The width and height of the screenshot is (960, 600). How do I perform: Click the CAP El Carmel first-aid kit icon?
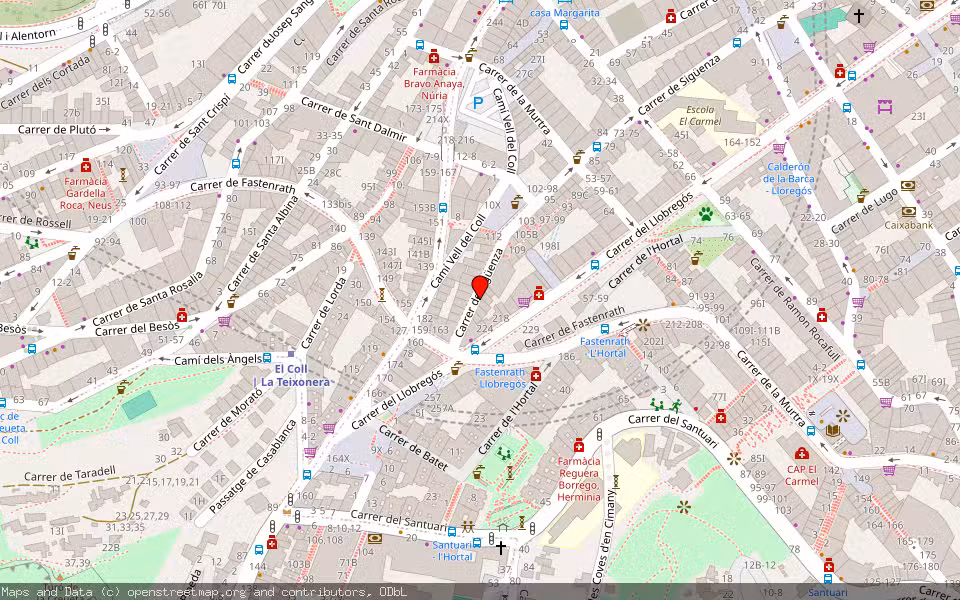click(x=801, y=452)
